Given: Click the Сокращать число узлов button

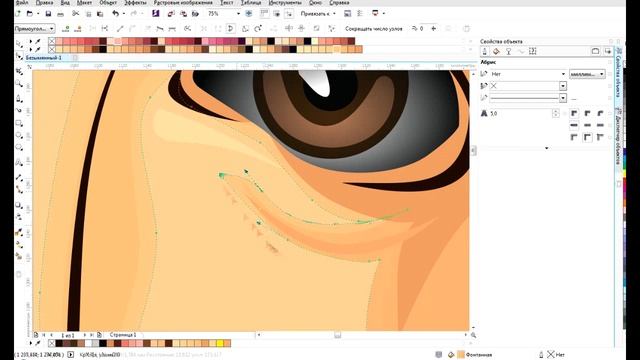Looking at the screenshot, I should [x=373, y=29].
